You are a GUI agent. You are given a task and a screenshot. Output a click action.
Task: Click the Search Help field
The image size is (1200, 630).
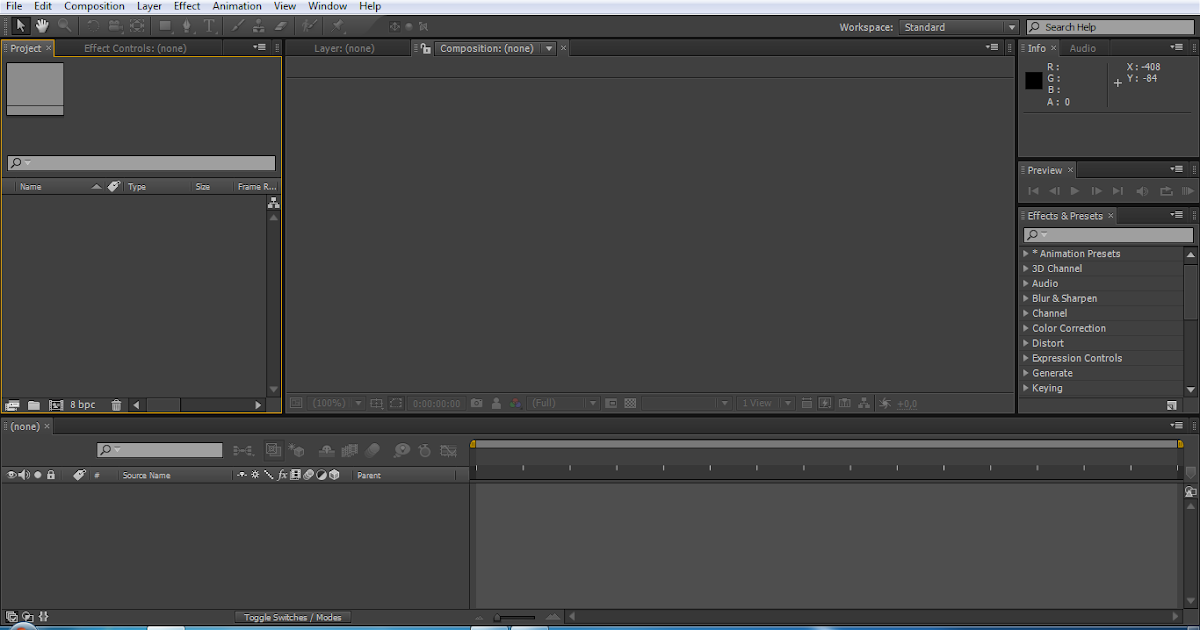[x=1110, y=27]
